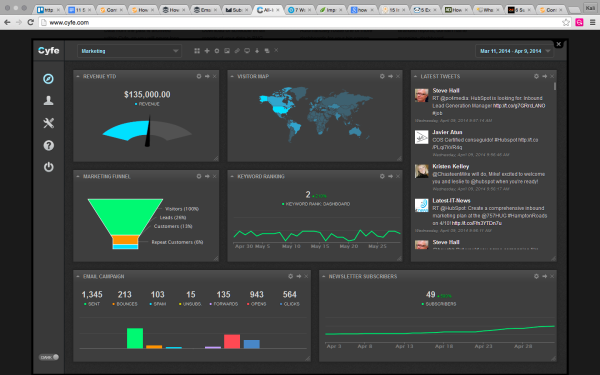The image size is (600, 375).
Task: Collapse the Marketing Funnel widget
Action: pos(78,176)
